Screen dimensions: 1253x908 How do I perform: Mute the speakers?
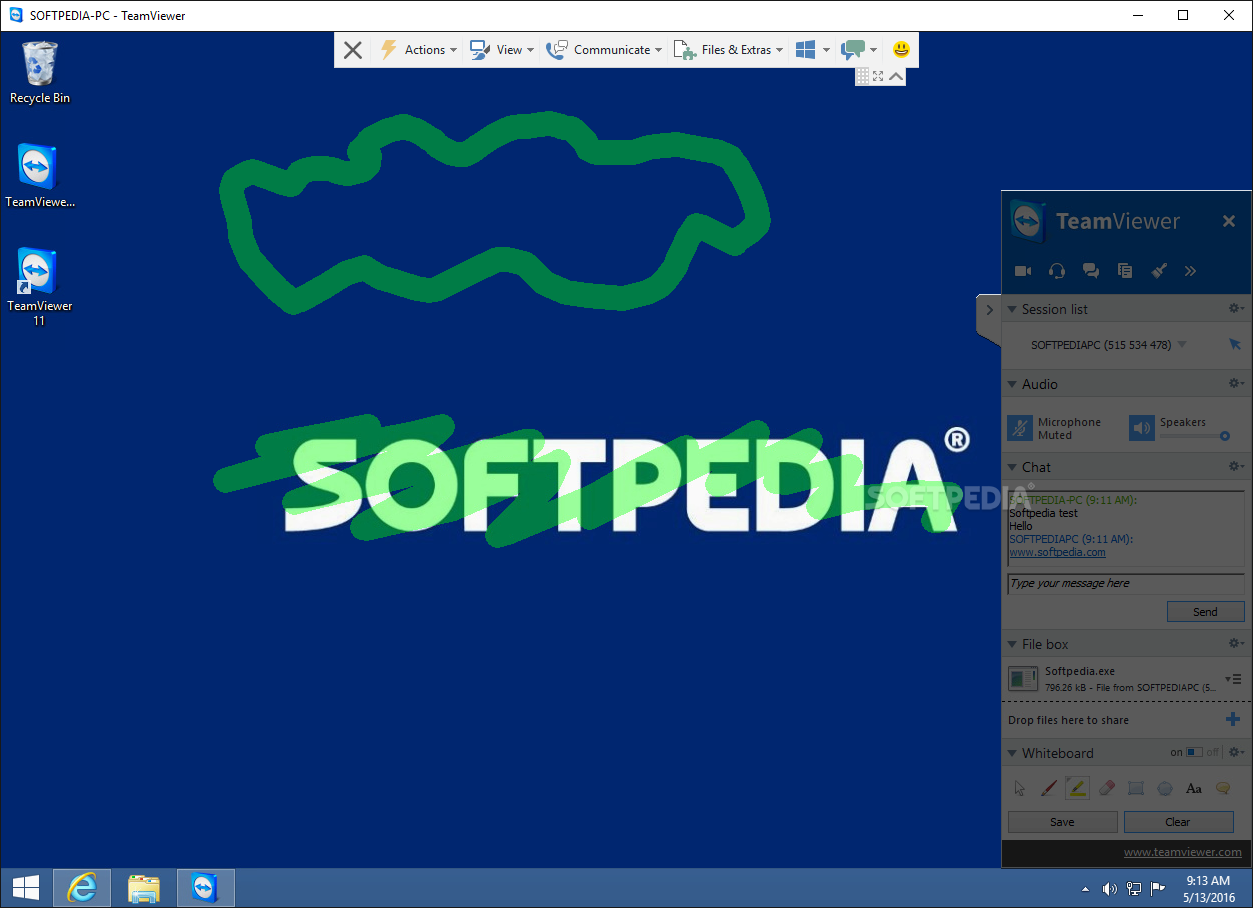pos(1142,429)
